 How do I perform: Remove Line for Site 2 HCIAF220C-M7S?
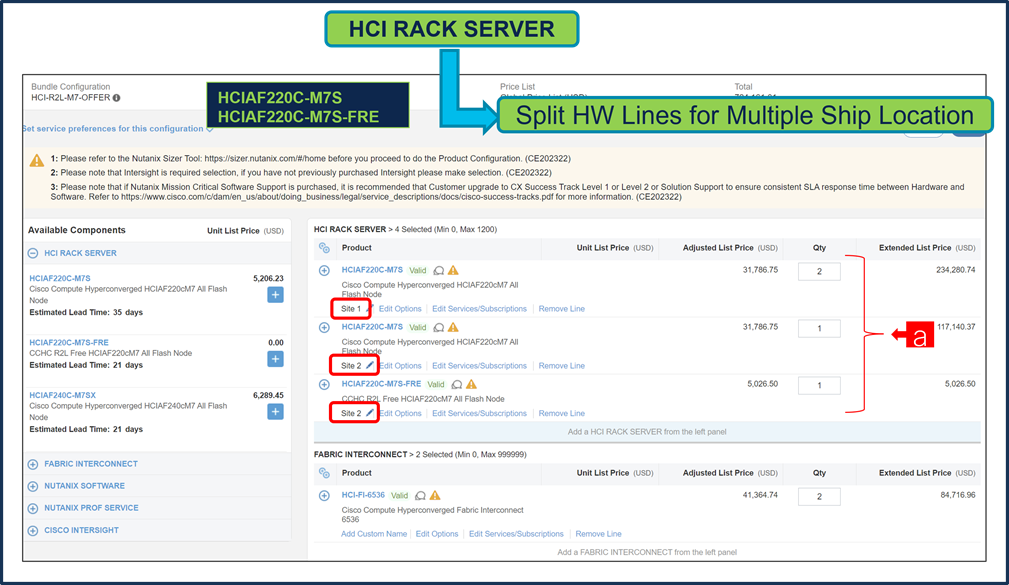point(562,366)
